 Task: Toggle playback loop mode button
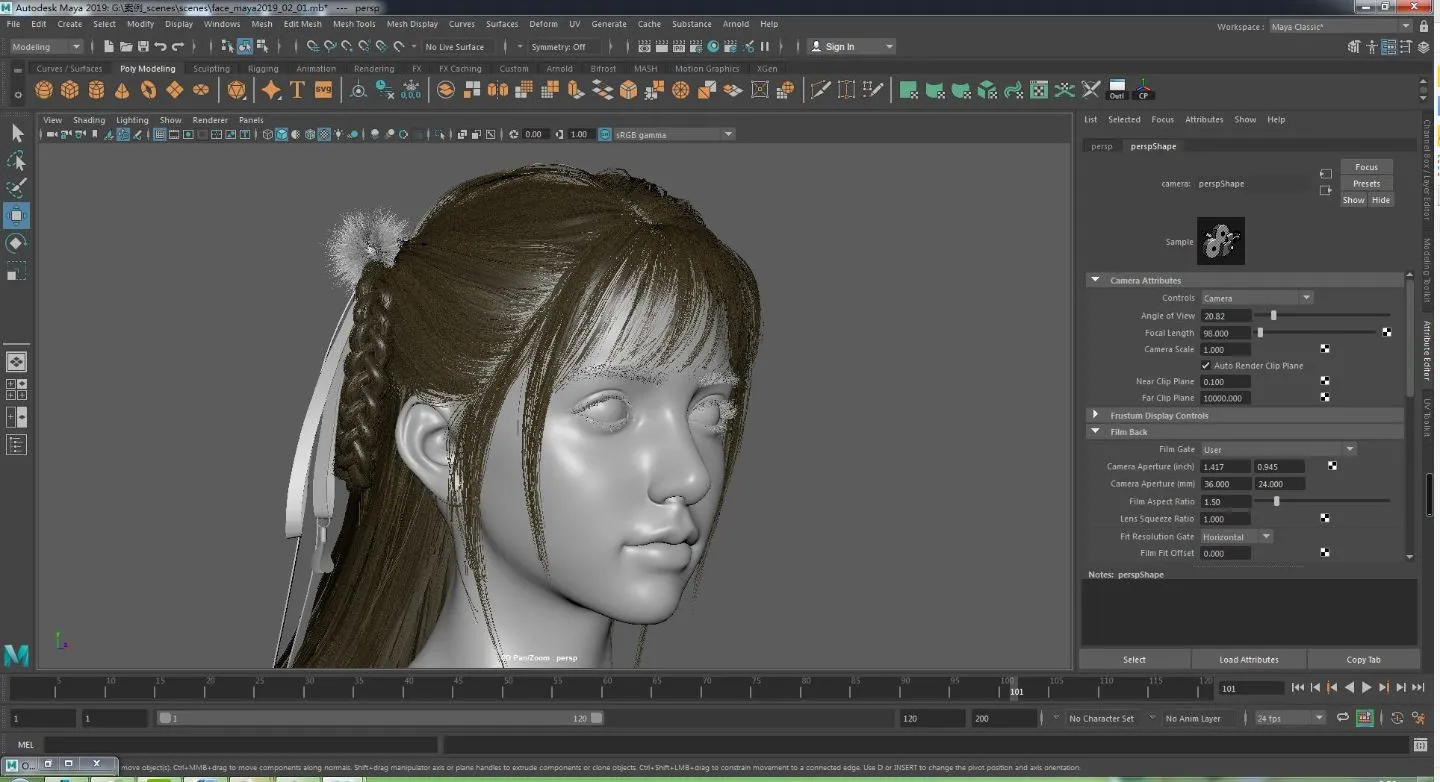[x=1344, y=718]
